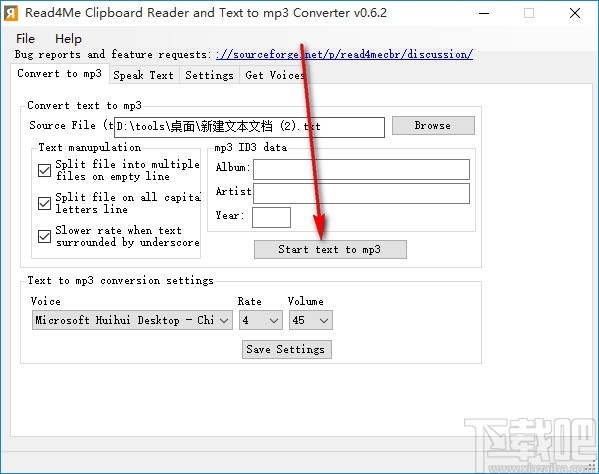
Task: Switch to the Speak Text tab
Action: coord(144,75)
